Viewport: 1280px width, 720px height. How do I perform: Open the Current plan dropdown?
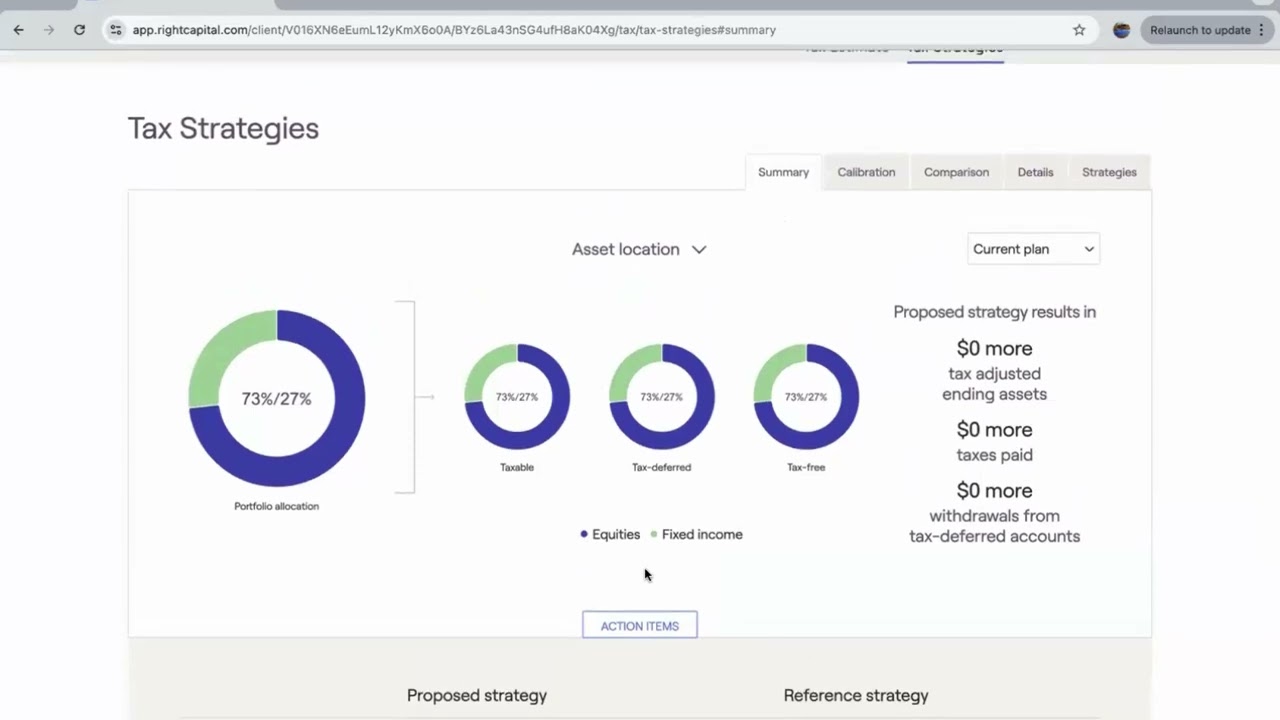click(x=1033, y=249)
